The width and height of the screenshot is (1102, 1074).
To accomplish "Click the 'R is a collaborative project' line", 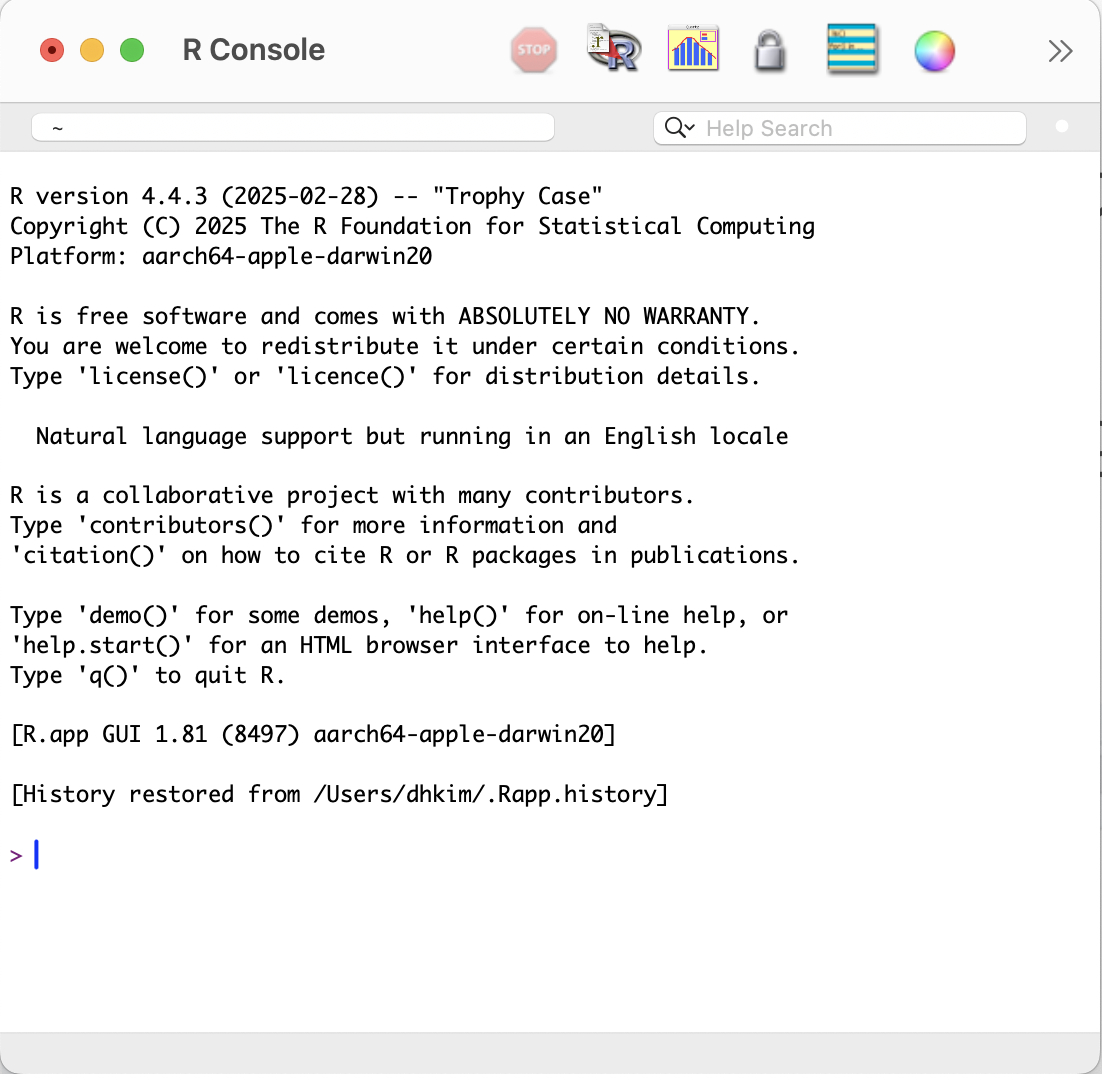I will [x=352, y=496].
